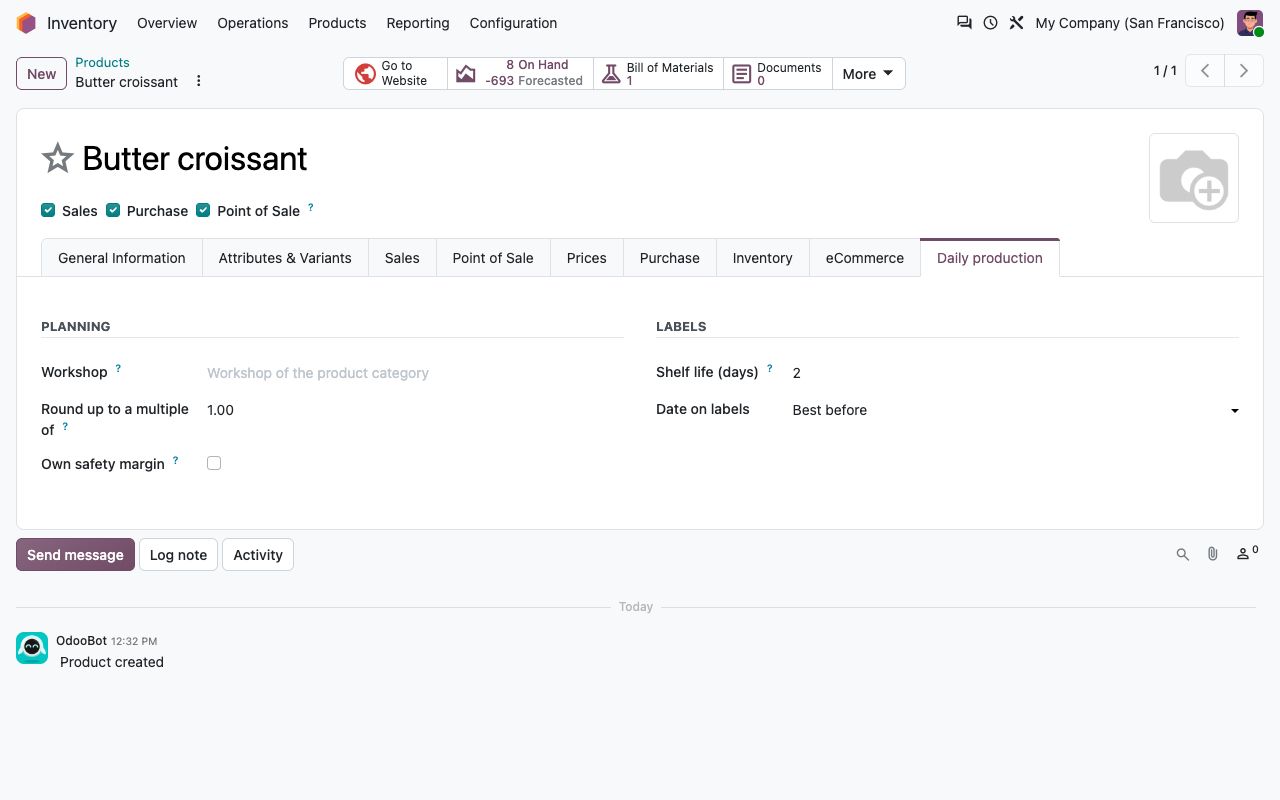Follow the Products breadcrumb link
Screen dimensions: 1280x800
click(x=102, y=62)
